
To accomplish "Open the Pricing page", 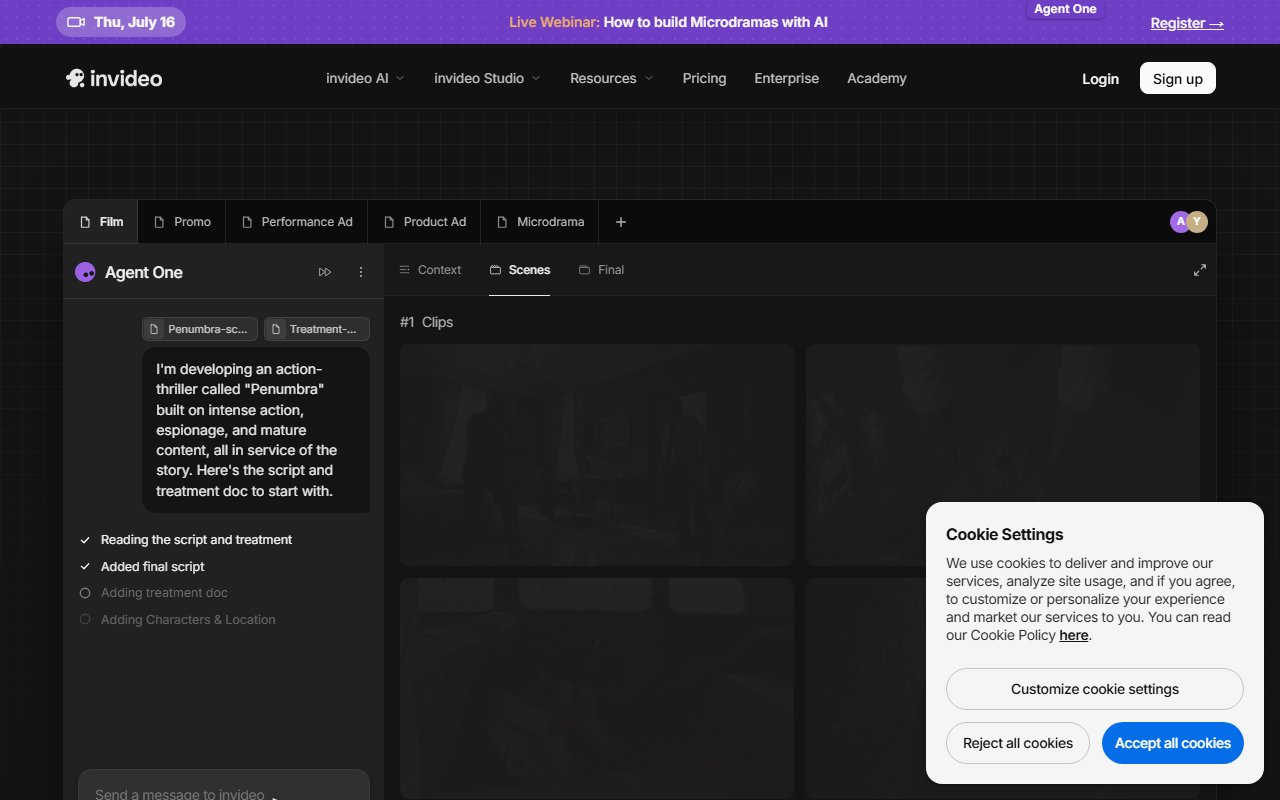I will [x=704, y=78].
